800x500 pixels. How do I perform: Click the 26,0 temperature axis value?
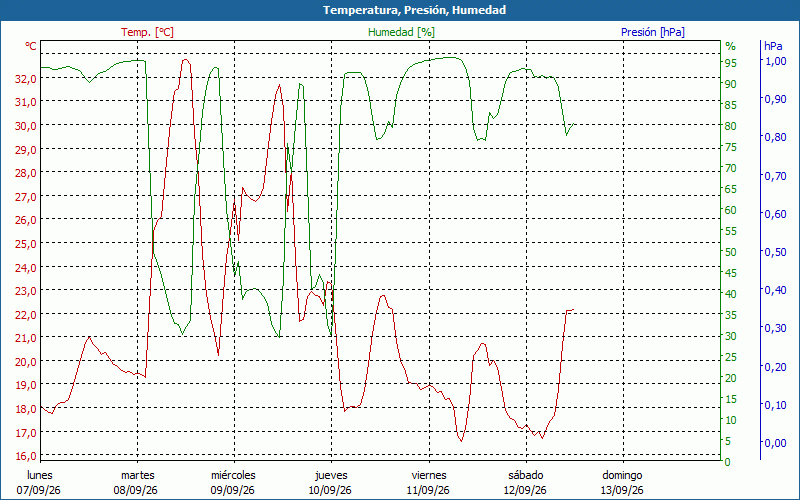pyautogui.click(x=27, y=220)
